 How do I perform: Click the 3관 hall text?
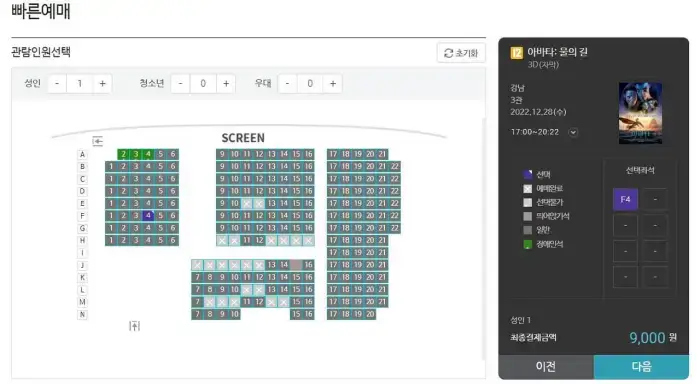tap(516, 100)
